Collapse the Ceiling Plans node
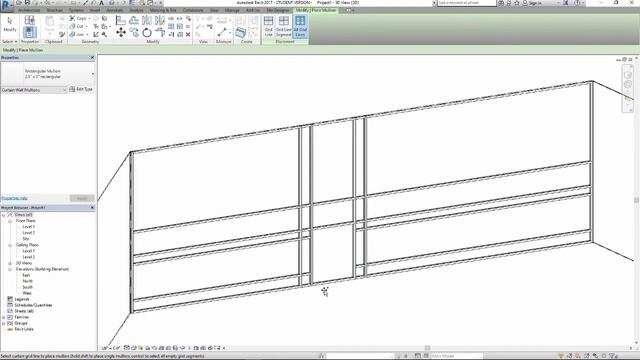 (10, 245)
